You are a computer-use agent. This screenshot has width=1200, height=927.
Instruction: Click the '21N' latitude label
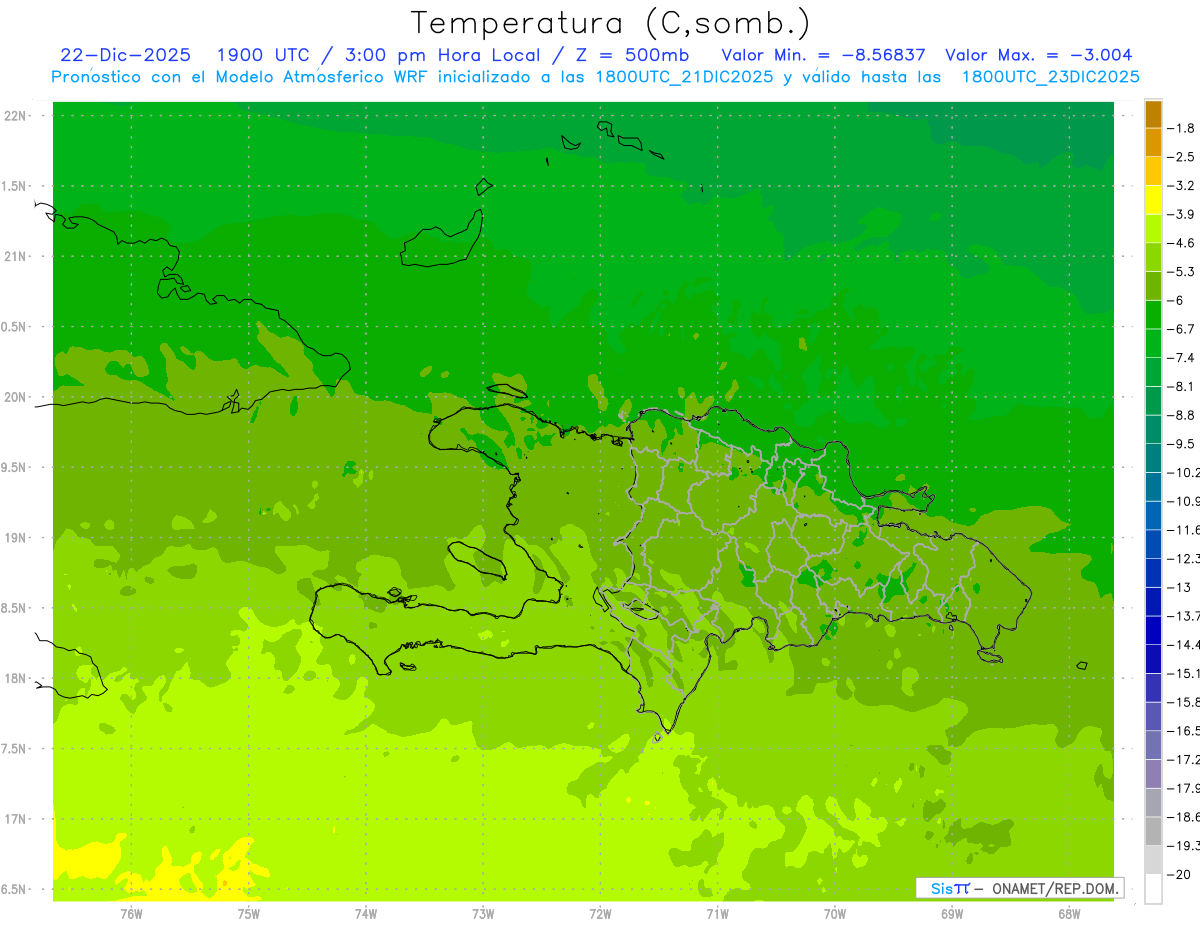click(x=15, y=257)
